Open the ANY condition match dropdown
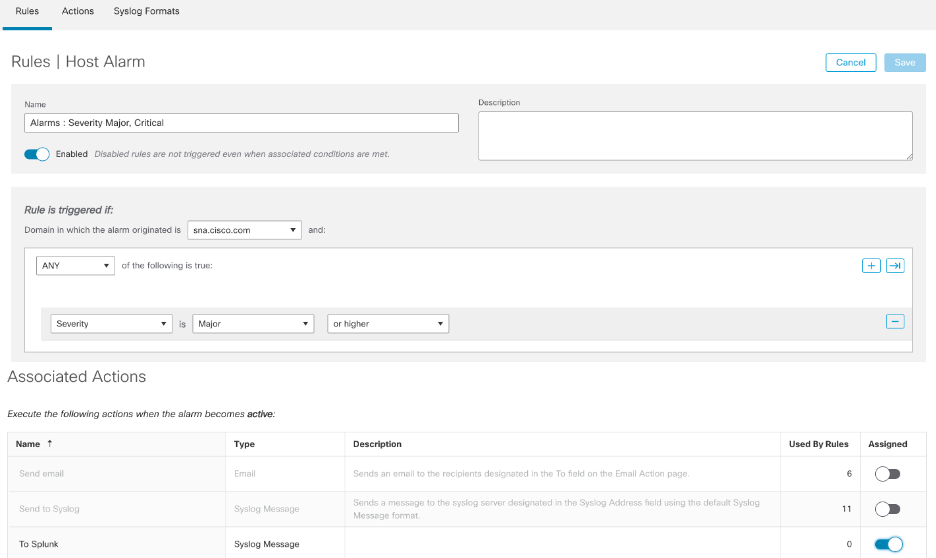 pos(75,266)
